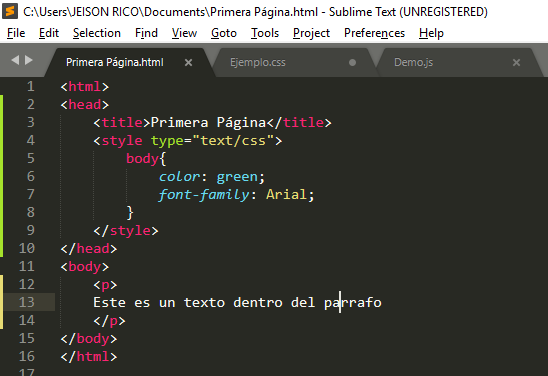548x376 pixels.
Task: Click the 'type' attribute on the style tag
Action: click(167, 141)
